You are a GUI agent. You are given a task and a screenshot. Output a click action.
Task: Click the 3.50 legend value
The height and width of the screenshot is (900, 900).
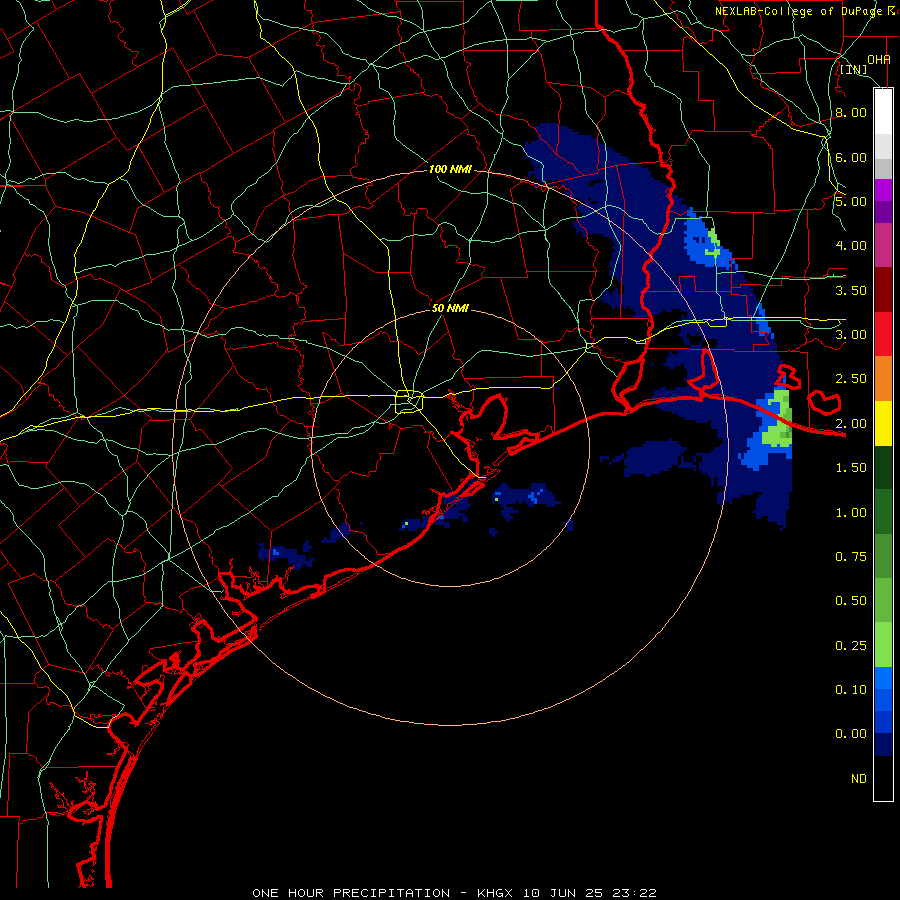click(851, 290)
